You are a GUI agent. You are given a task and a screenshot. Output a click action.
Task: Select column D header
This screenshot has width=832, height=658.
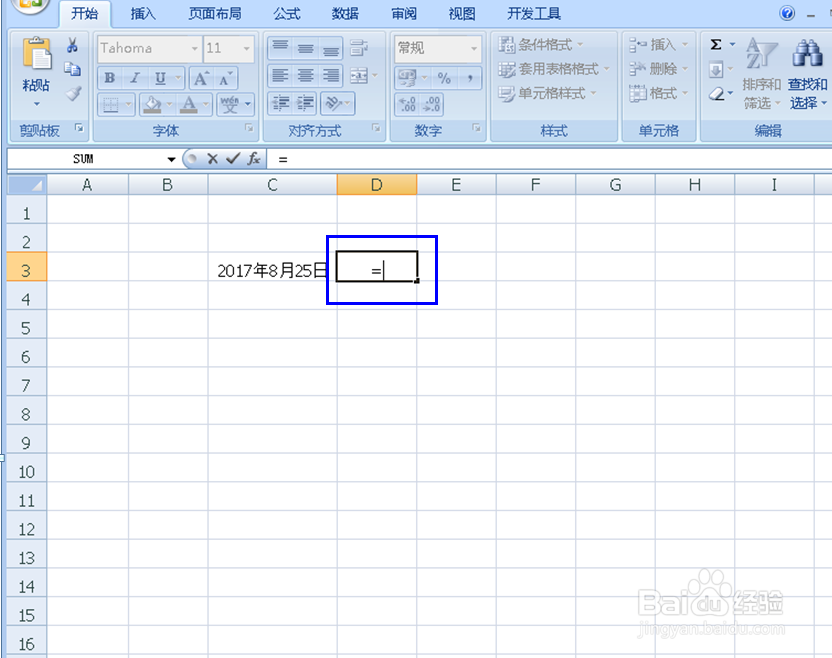[x=377, y=185]
